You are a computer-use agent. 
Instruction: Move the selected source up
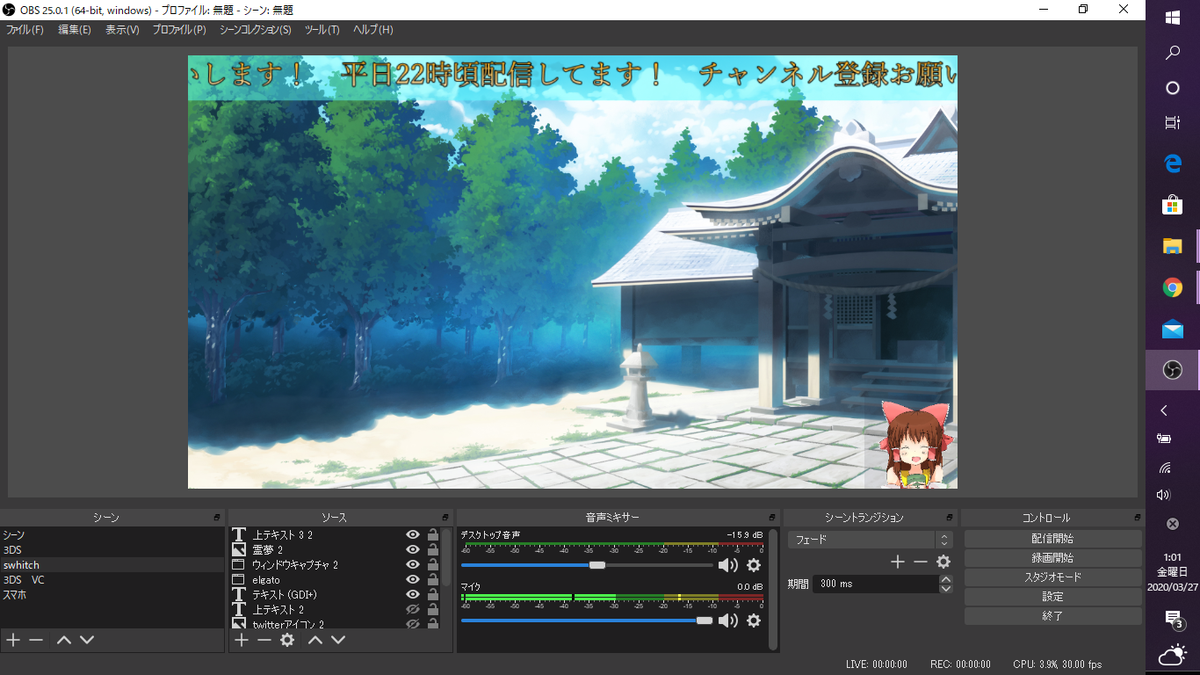click(315, 640)
